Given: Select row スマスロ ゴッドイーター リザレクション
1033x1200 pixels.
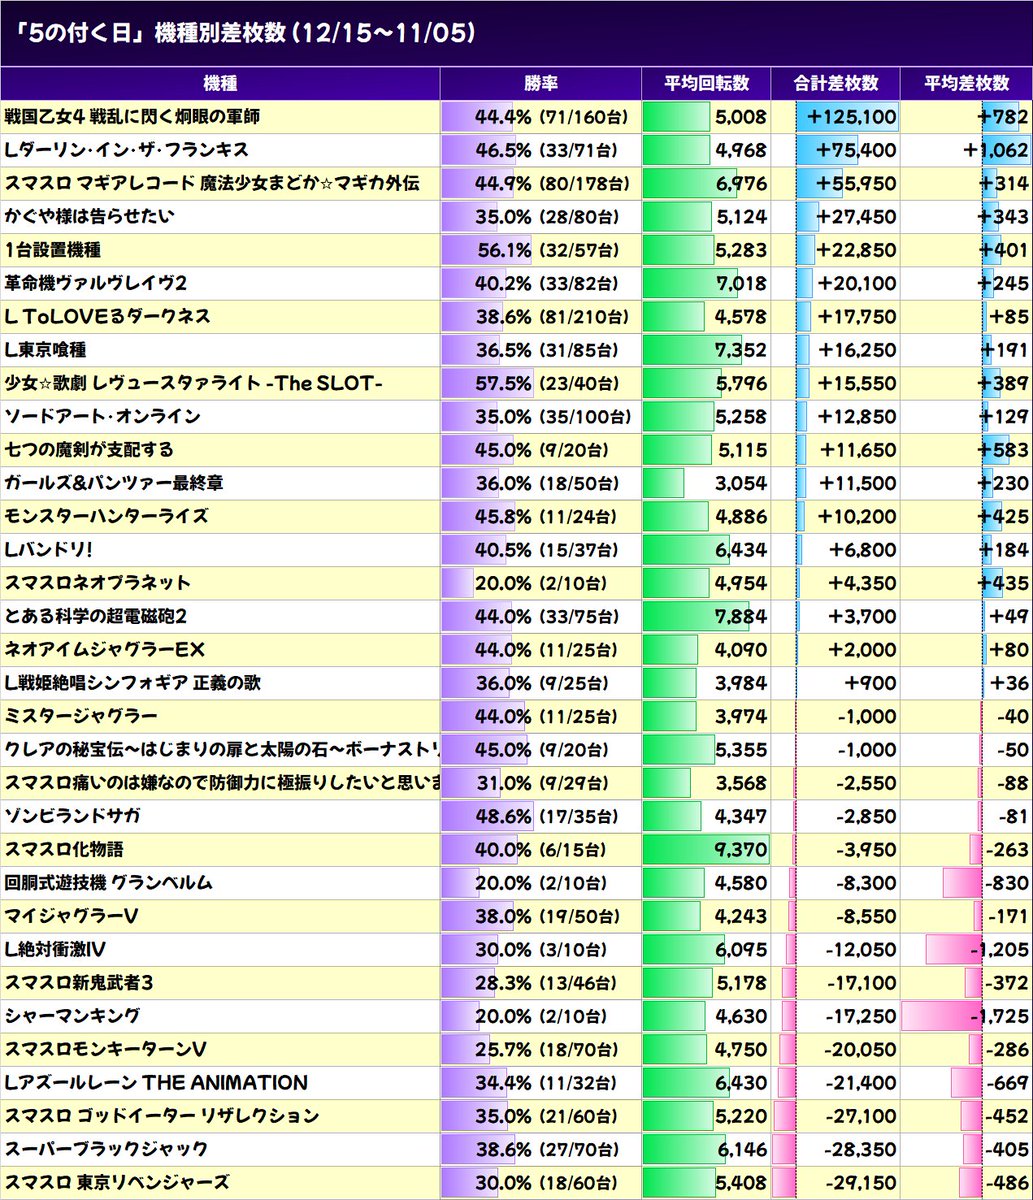Looking at the screenshot, I should click(516, 1117).
